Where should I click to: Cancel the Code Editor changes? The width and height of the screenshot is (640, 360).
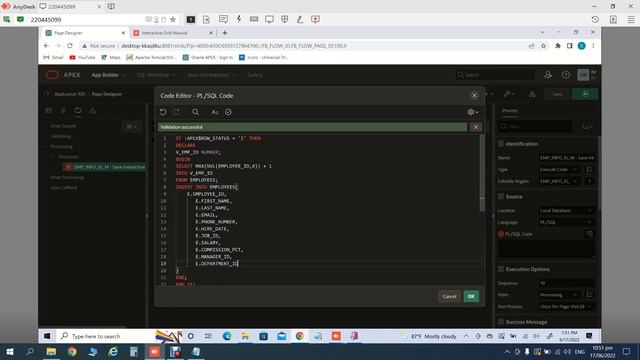449,296
